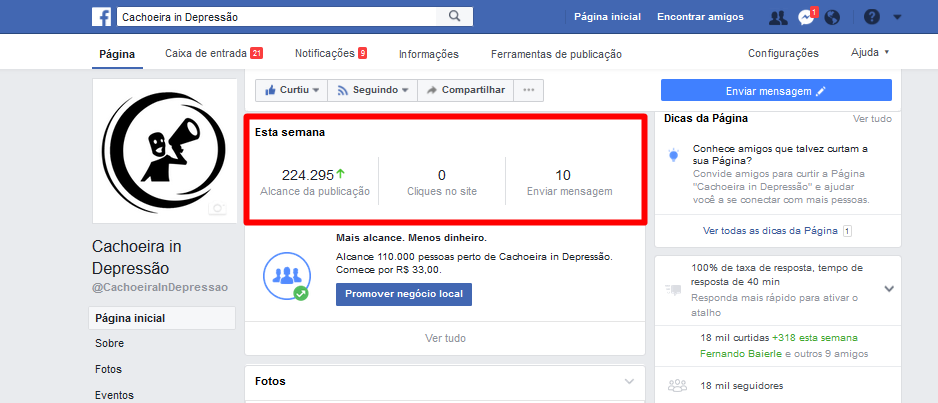This screenshot has height=403, width=938.
Task: Open the globe notifications icon
Action: 832,17
